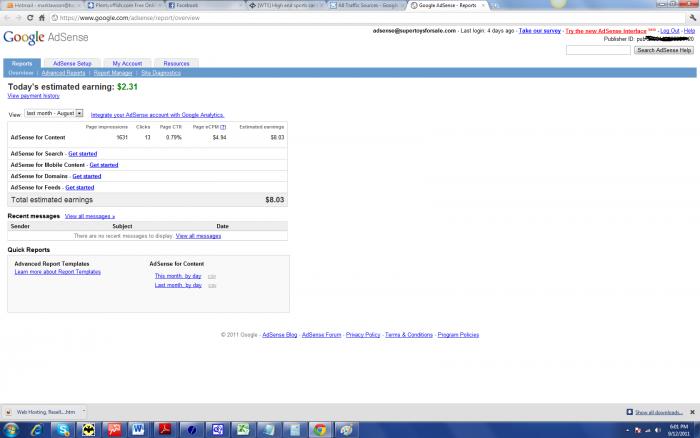Open the Resources tab
This screenshot has width=700, height=438.
pyautogui.click(x=176, y=63)
